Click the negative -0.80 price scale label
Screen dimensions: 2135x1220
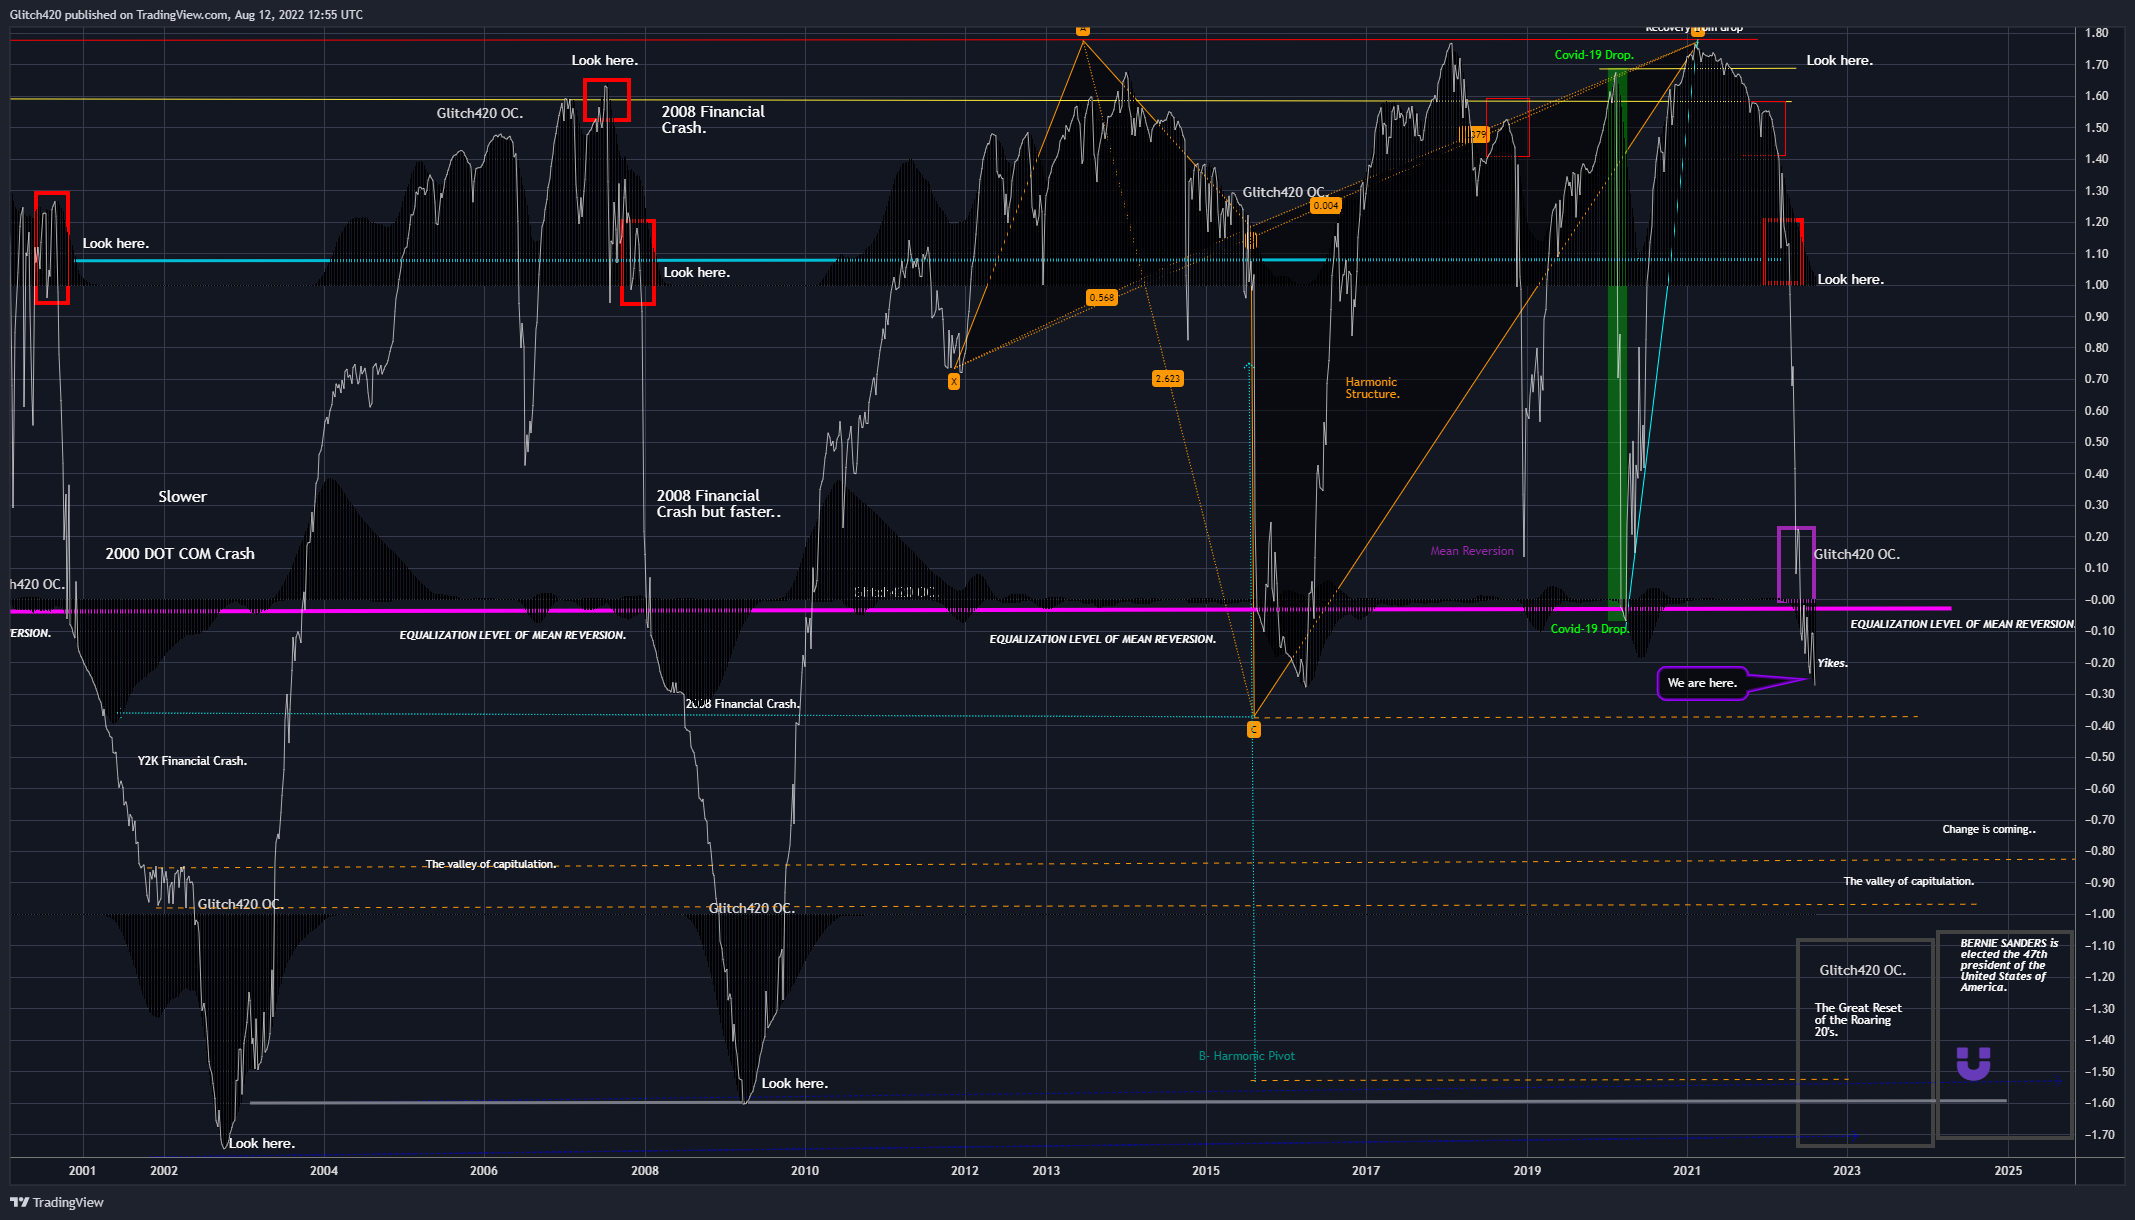2098,851
